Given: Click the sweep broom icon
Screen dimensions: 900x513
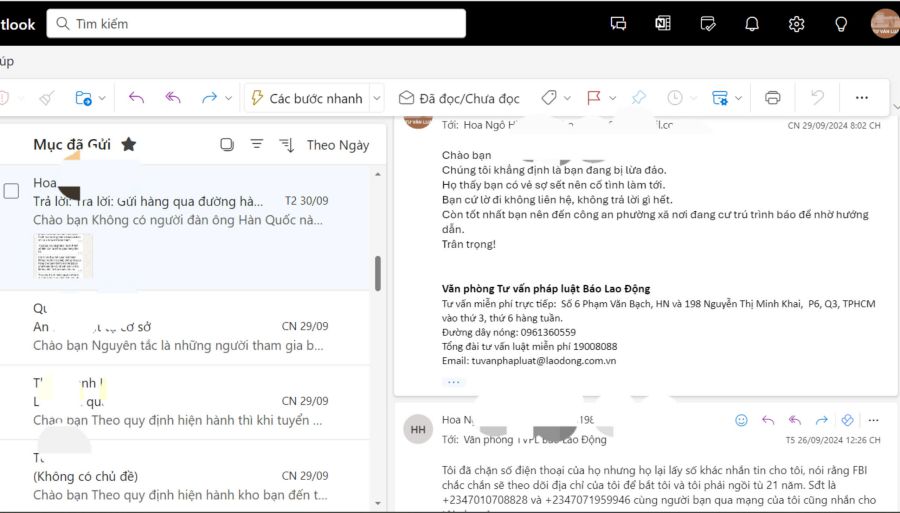Looking at the screenshot, I should (x=47, y=98).
